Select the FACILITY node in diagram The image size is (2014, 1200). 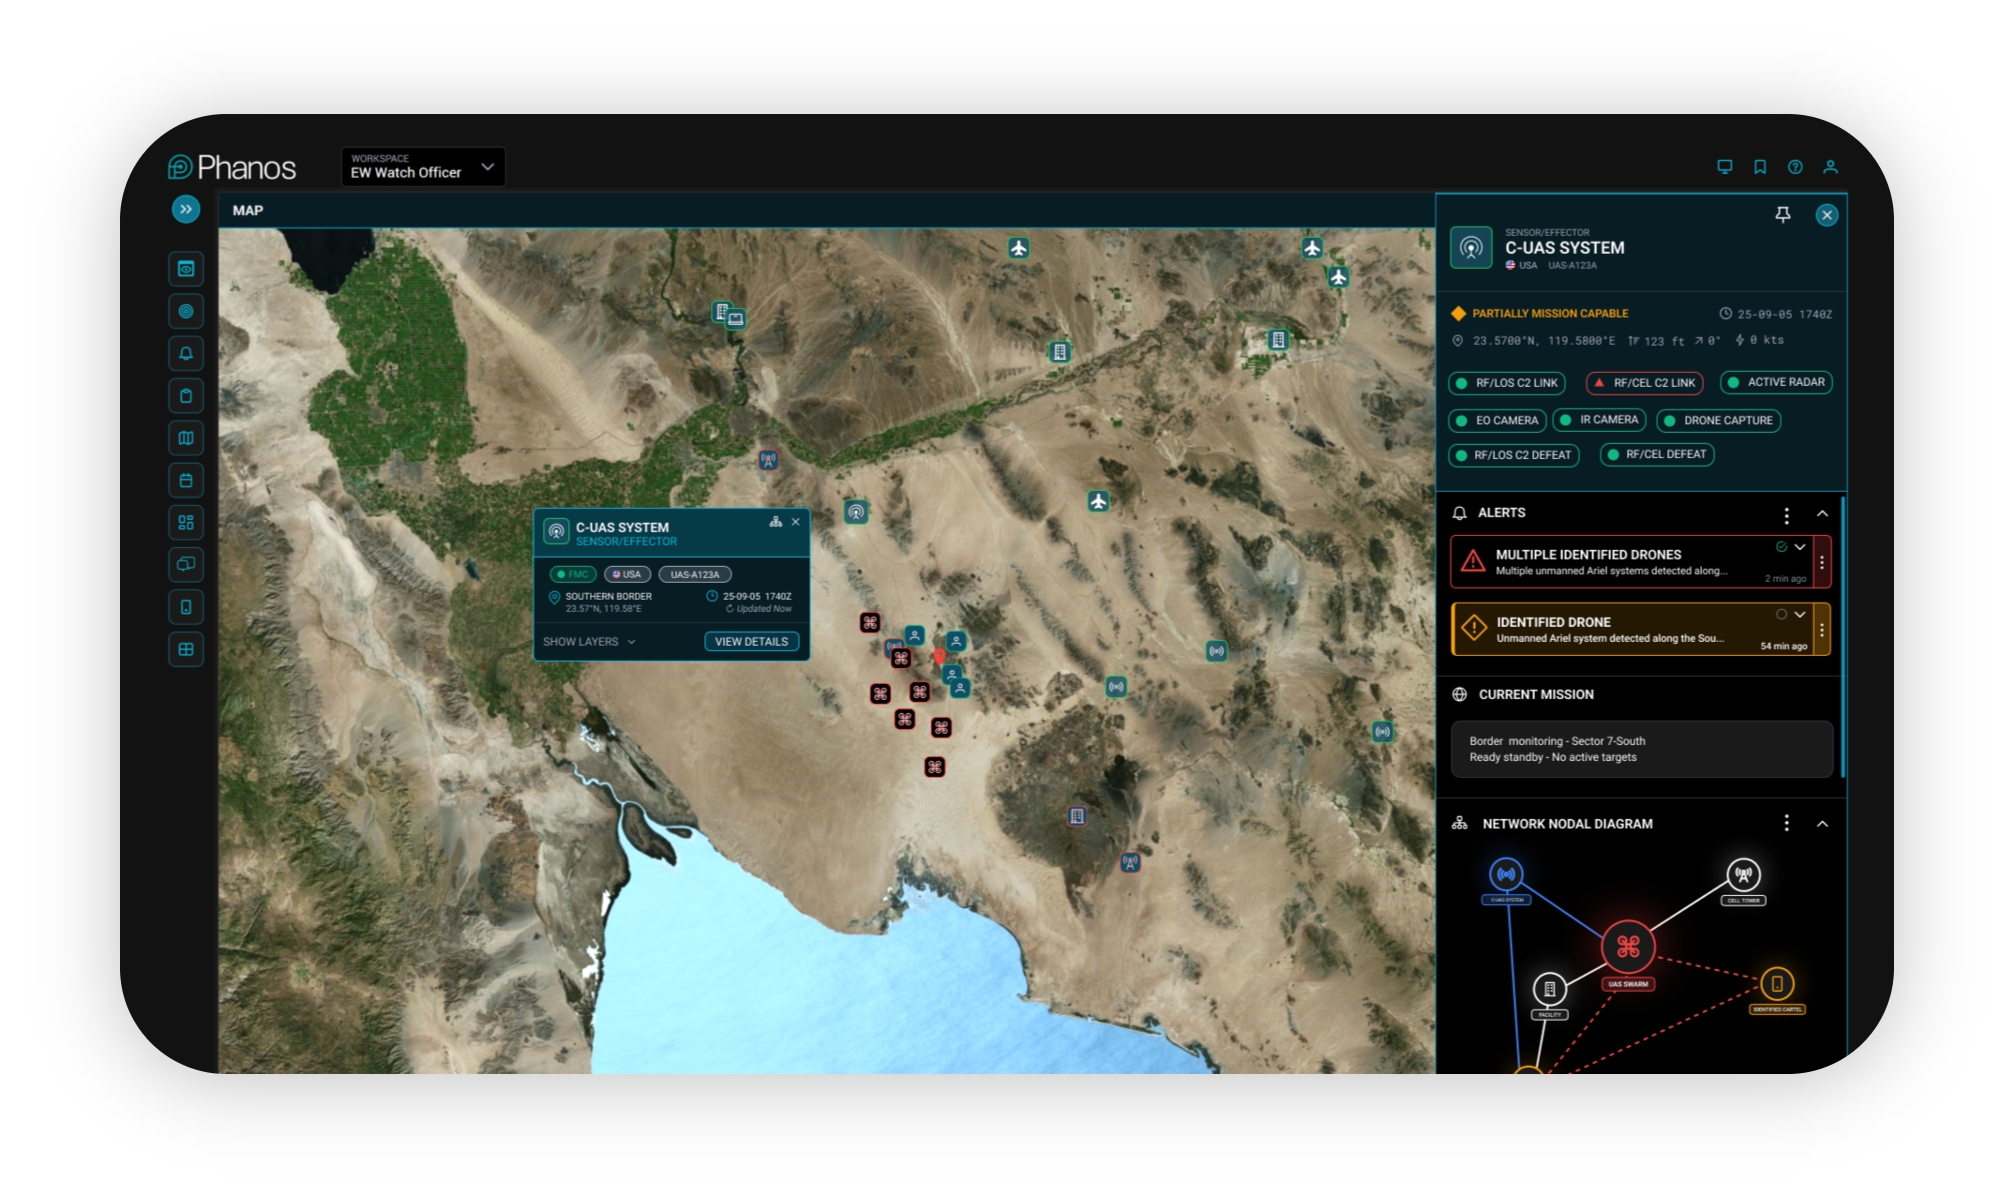(x=1549, y=989)
